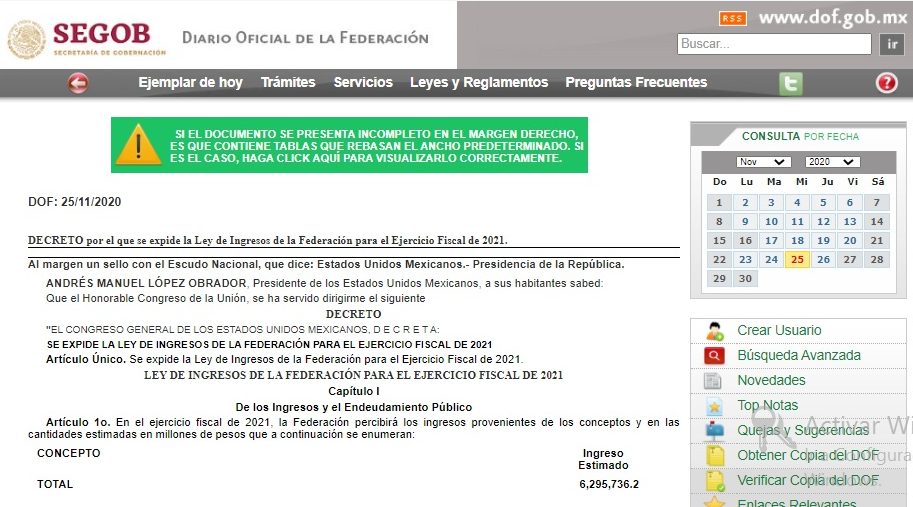The width and height of the screenshot is (913, 507).
Task: Open the Ejemplar de hoy menu
Action: click(190, 83)
